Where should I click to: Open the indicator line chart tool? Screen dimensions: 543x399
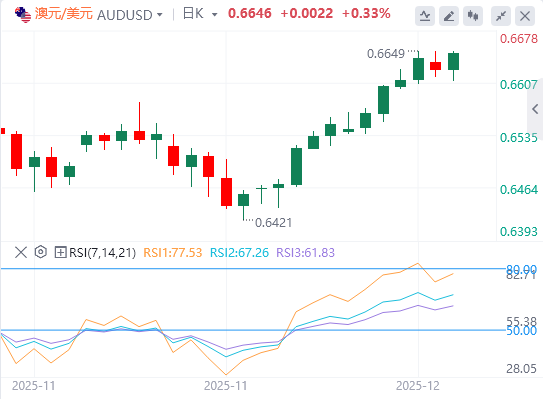pyautogui.click(x=425, y=16)
